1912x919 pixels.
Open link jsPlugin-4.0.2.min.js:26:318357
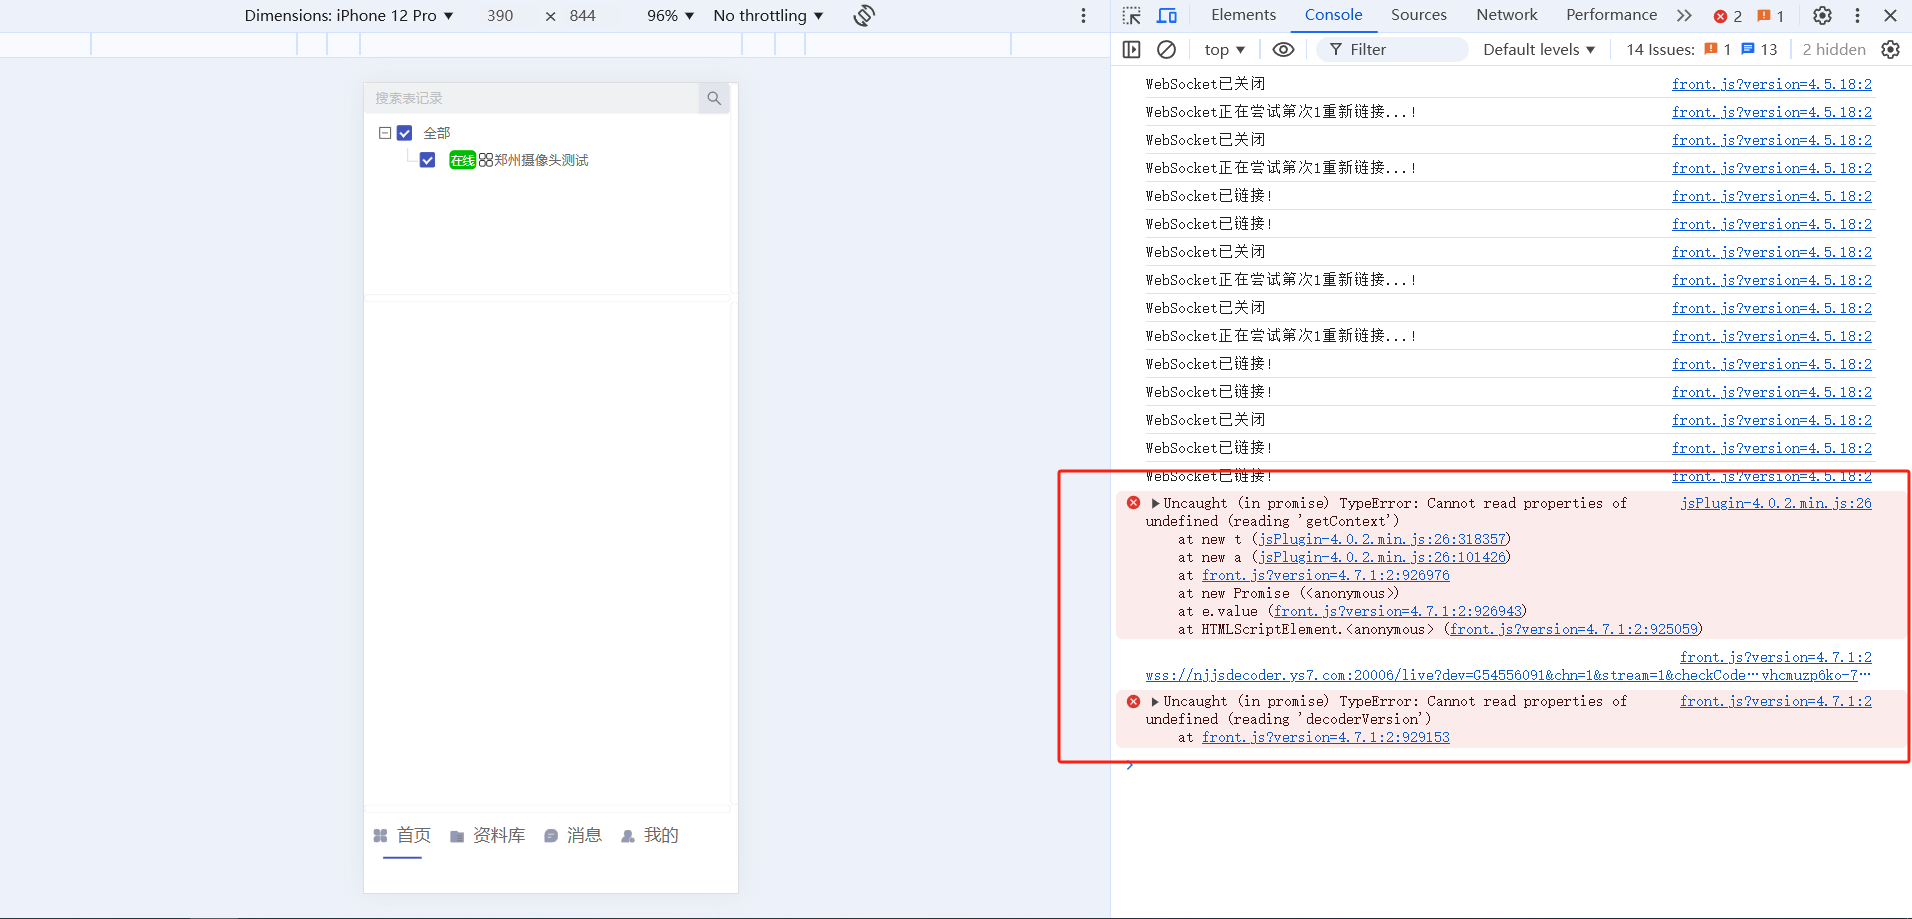tap(1382, 539)
